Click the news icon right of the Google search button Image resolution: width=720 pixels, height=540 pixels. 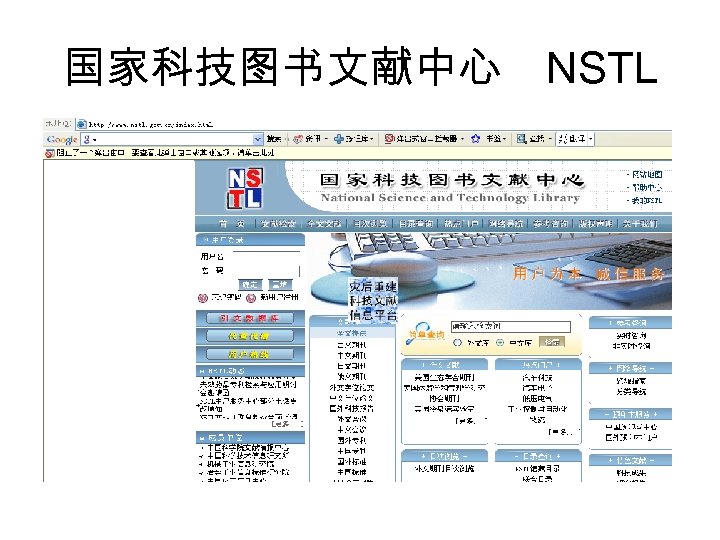pyautogui.click(x=298, y=139)
